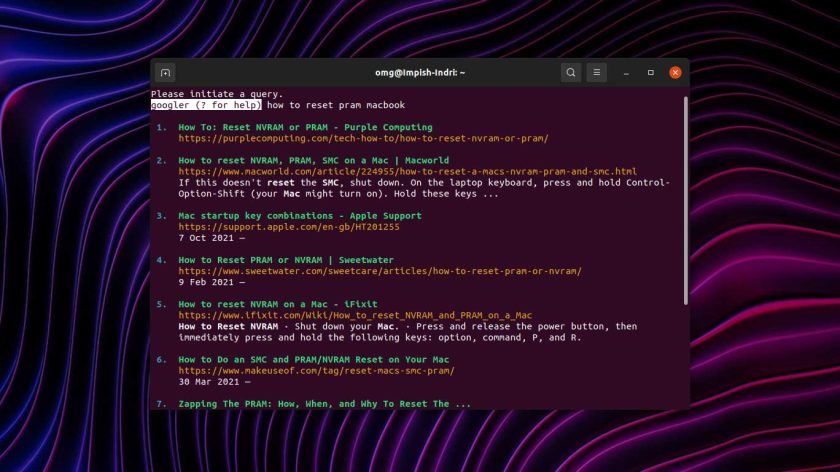This screenshot has height=472, width=840.
Task: Click result number '2.'
Action: click(x=162, y=160)
